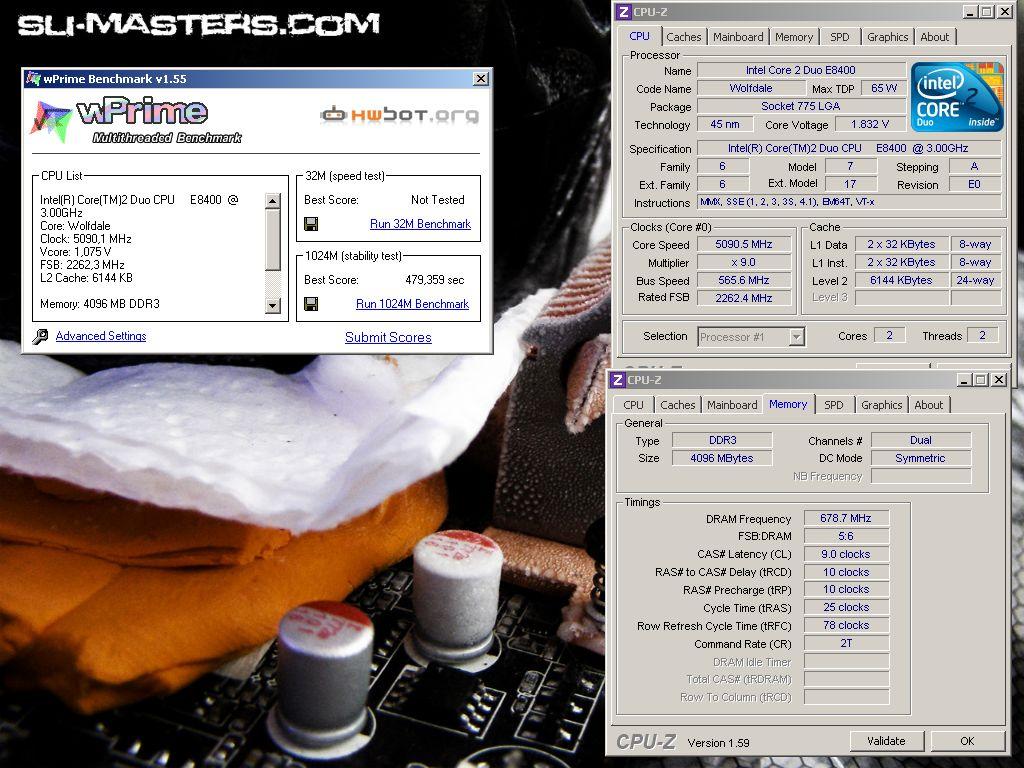Maximize the lower CPU-Z window

981,379
